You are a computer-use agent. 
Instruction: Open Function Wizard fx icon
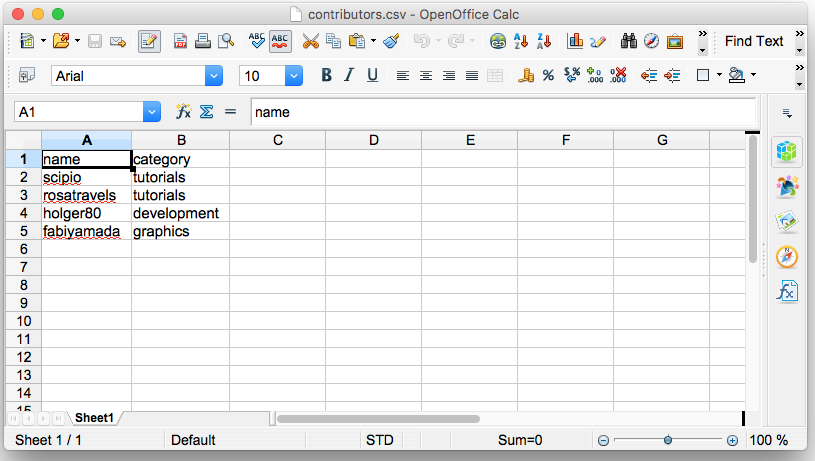coord(183,111)
